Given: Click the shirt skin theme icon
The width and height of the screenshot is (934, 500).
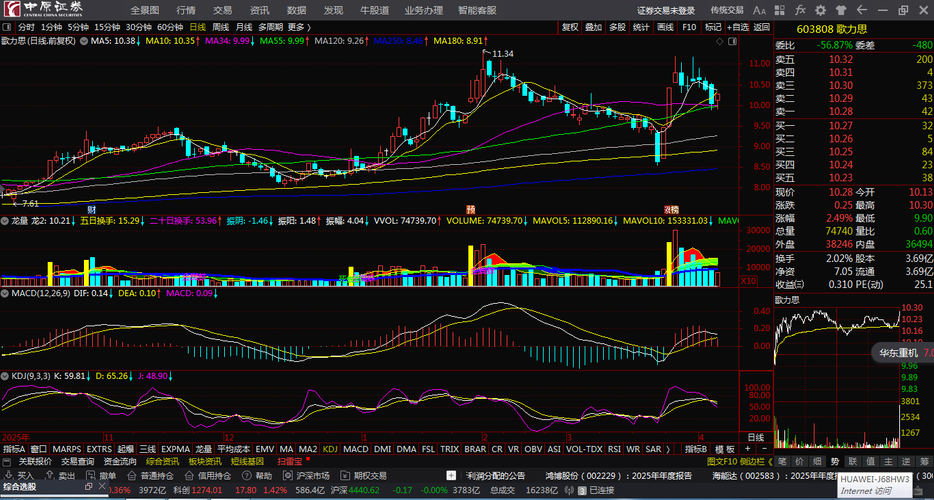Looking at the screenshot, I should (841, 10).
